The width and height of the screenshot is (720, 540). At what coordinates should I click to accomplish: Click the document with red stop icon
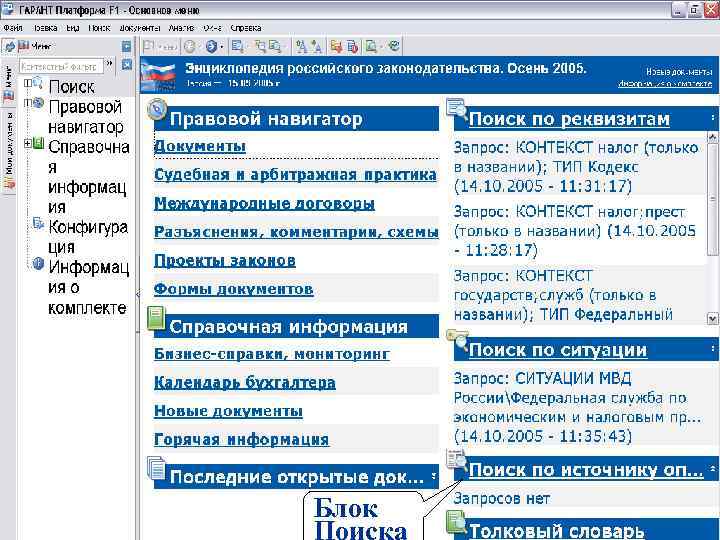click(x=352, y=46)
